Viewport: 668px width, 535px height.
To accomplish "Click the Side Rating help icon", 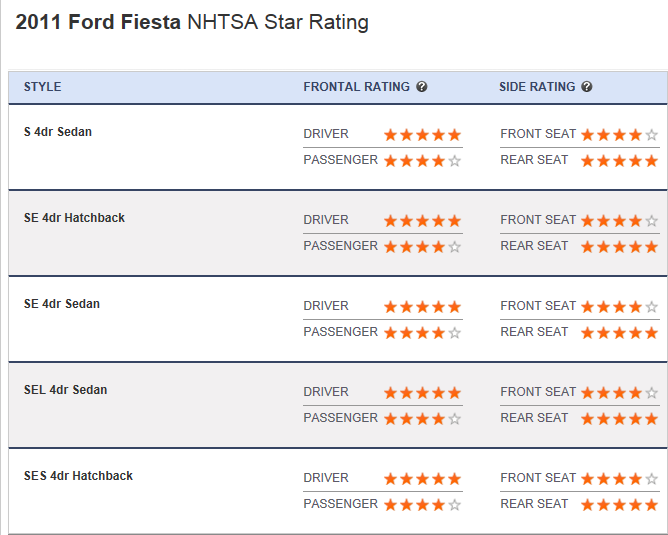I will click(x=587, y=87).
